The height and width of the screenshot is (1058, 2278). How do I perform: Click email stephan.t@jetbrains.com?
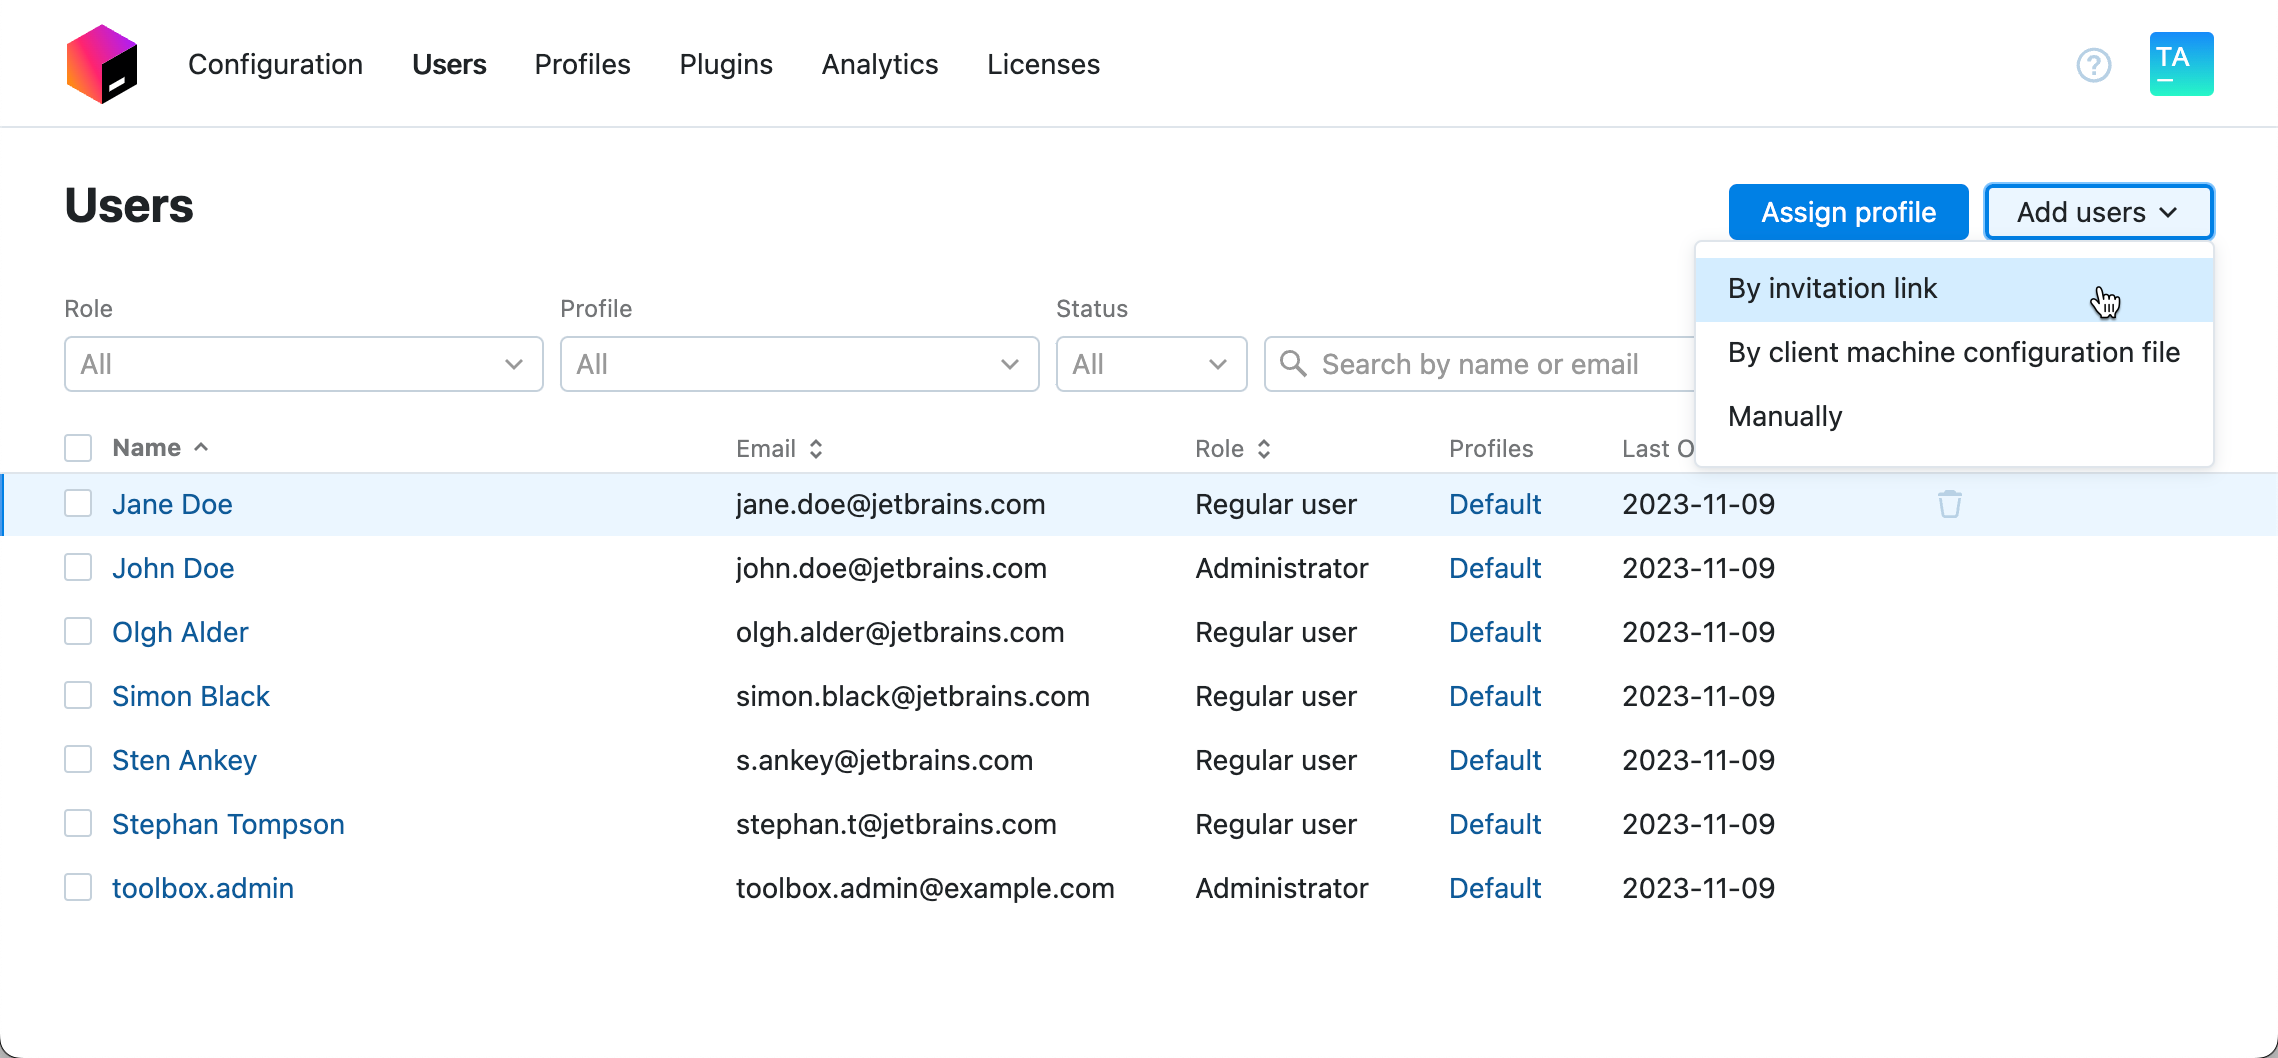click(896, 824)
